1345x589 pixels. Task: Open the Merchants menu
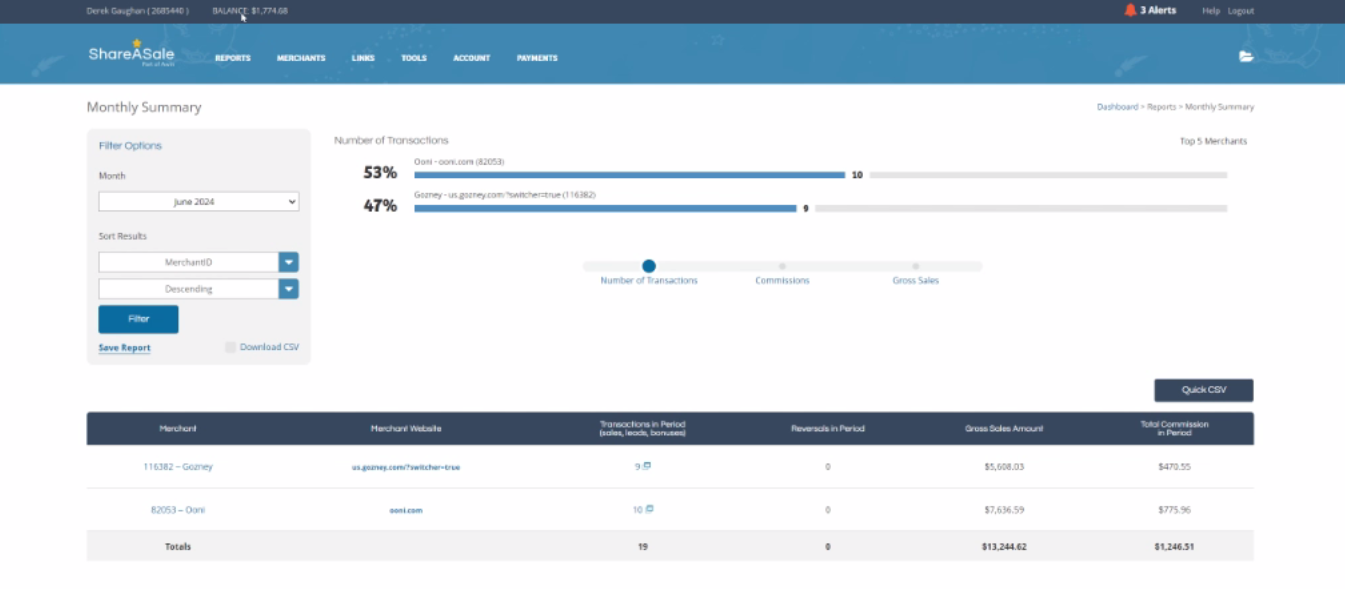301,58
